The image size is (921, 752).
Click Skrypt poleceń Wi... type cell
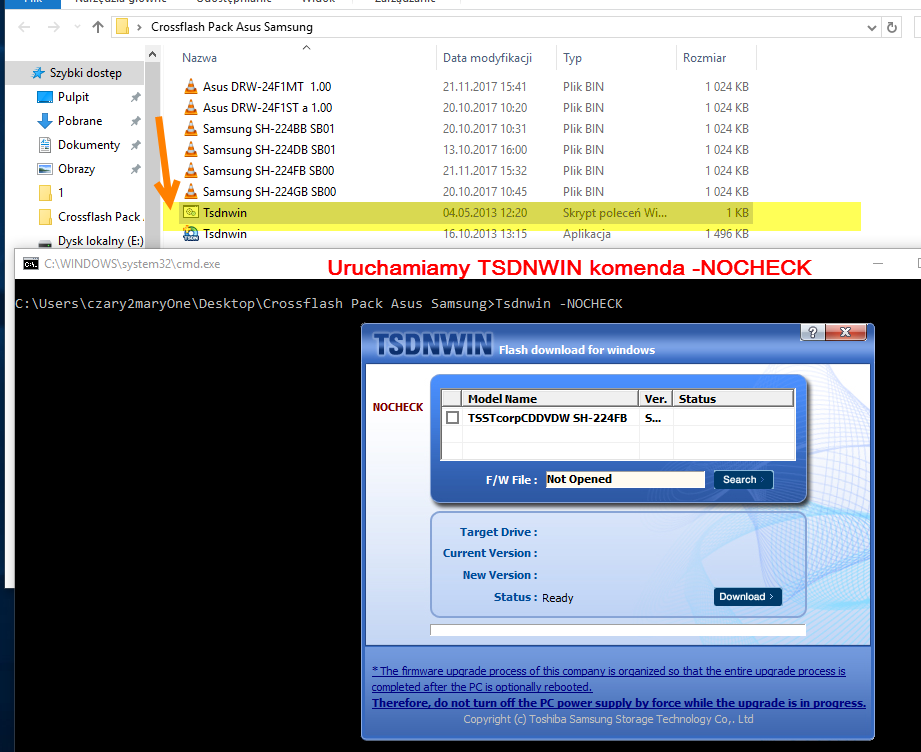(614, 213)
